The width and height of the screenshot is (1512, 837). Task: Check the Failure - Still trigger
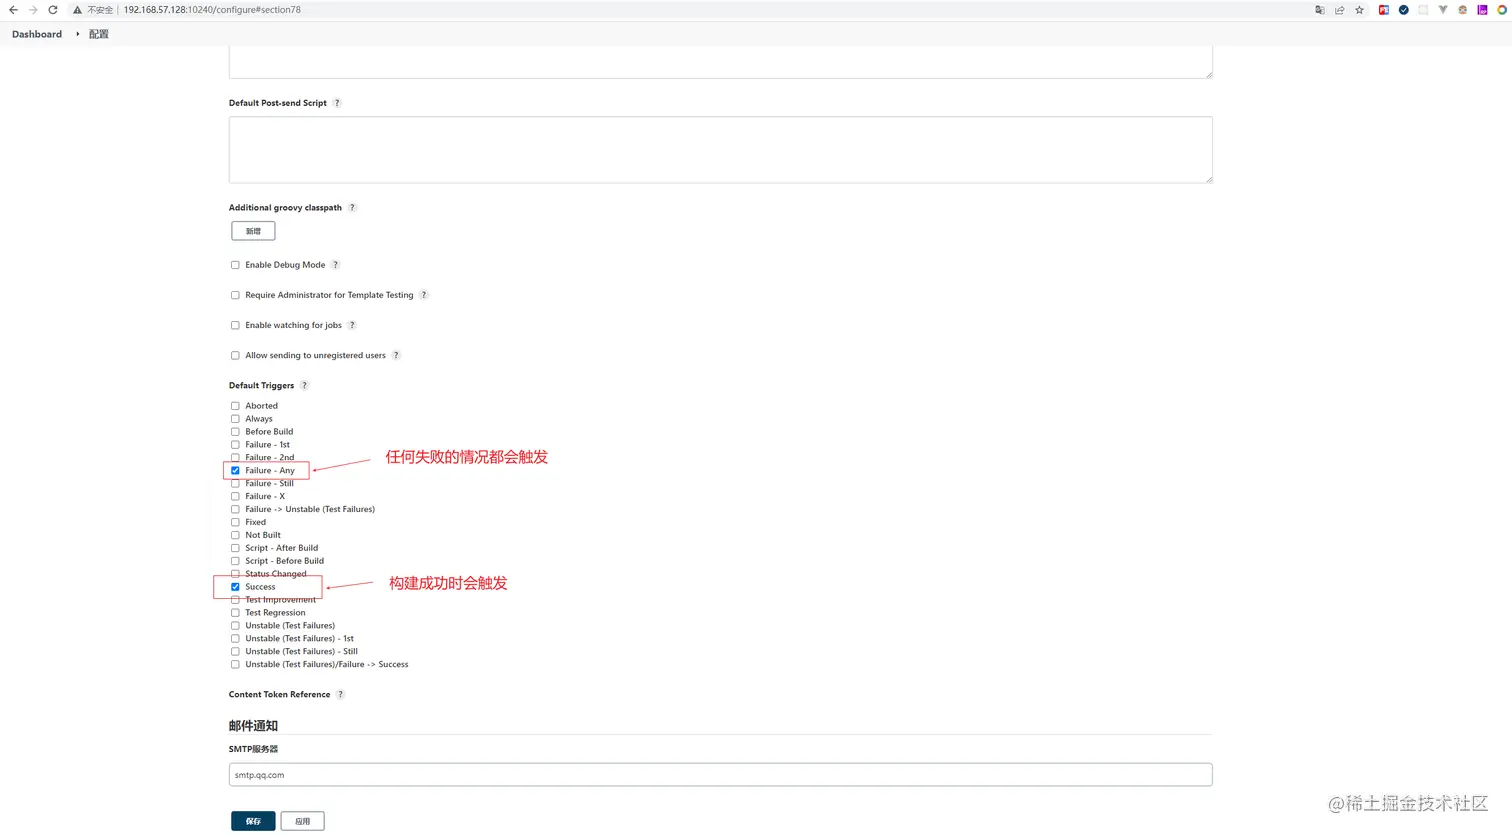[235, 483]
